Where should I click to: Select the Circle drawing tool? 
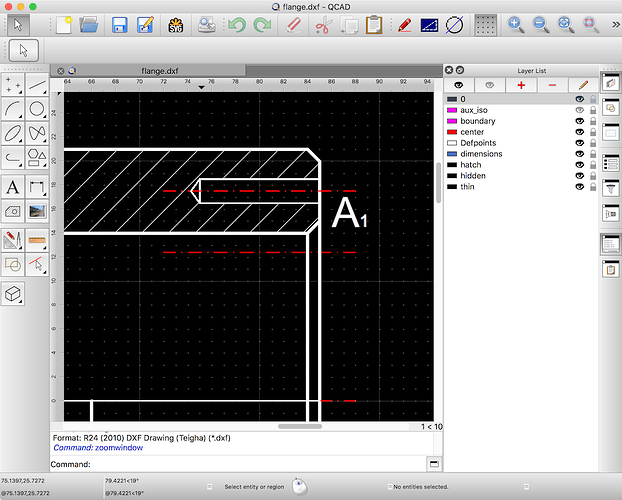(x=37, y=109)
